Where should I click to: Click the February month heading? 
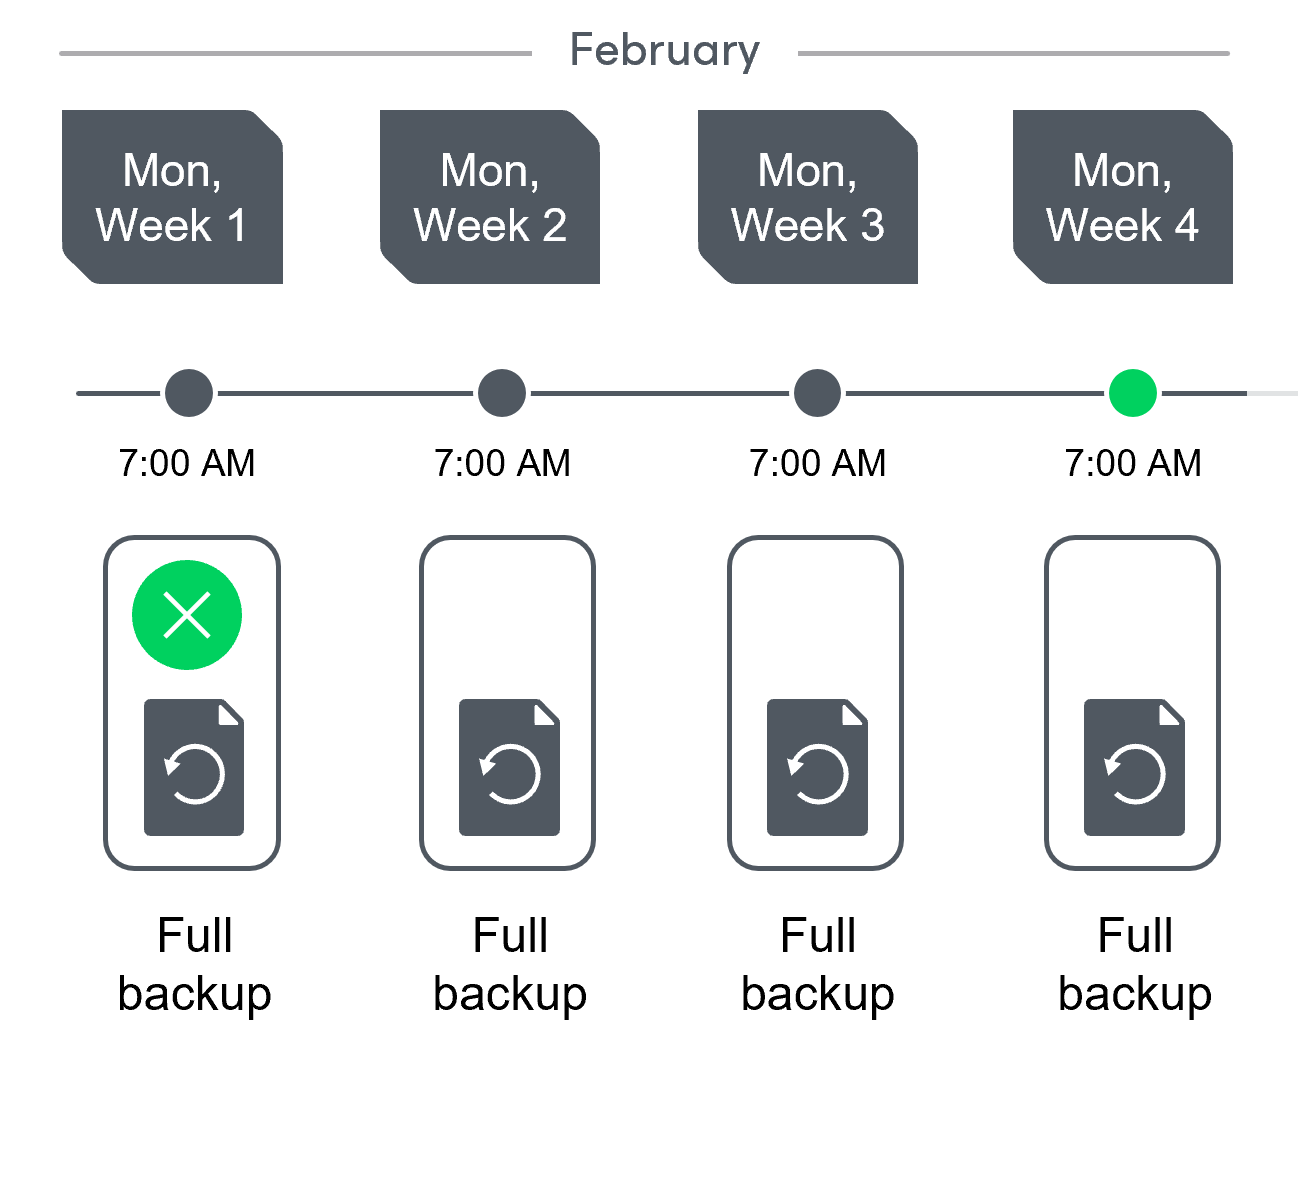point(665,51)
